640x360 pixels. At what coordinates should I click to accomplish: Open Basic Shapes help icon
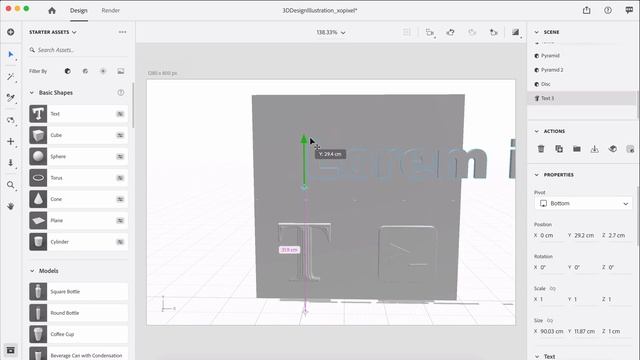coord(121,93)
